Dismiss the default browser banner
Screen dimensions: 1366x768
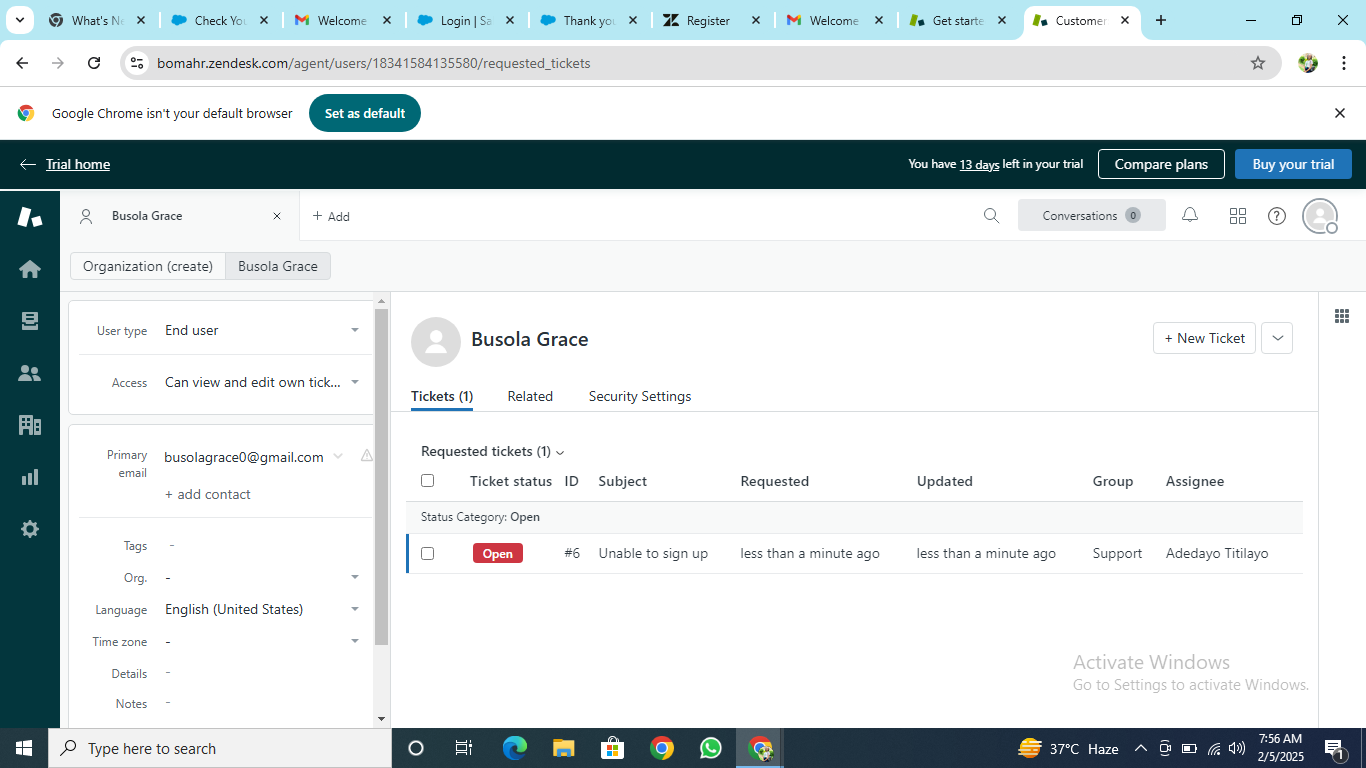tap(1340, 113)
